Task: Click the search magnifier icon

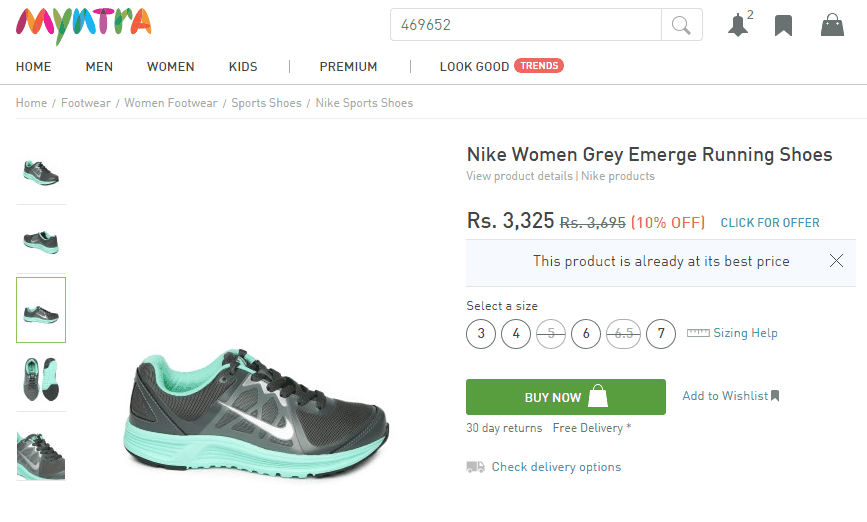Action: (681, 25)
